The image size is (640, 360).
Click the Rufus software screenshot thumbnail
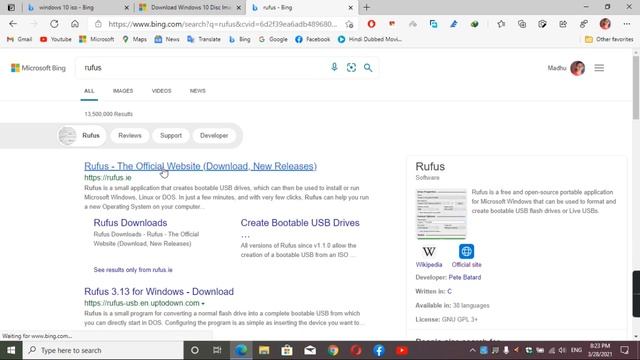tap(441, 214)
